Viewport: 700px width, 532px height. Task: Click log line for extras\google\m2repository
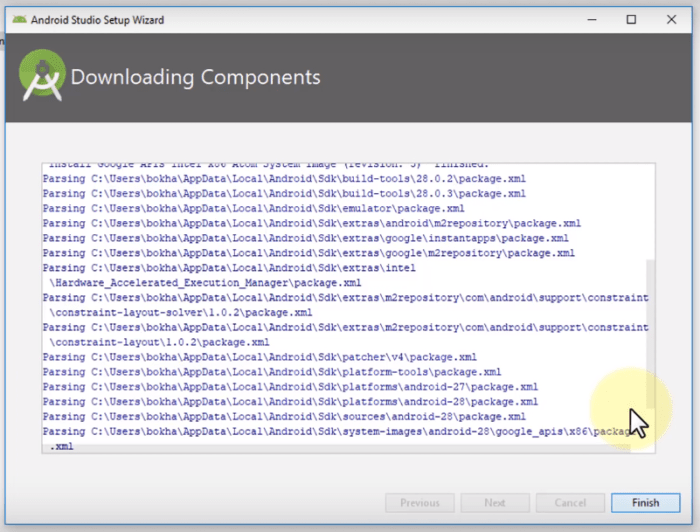pyautogui.click(x=308, y=253)
